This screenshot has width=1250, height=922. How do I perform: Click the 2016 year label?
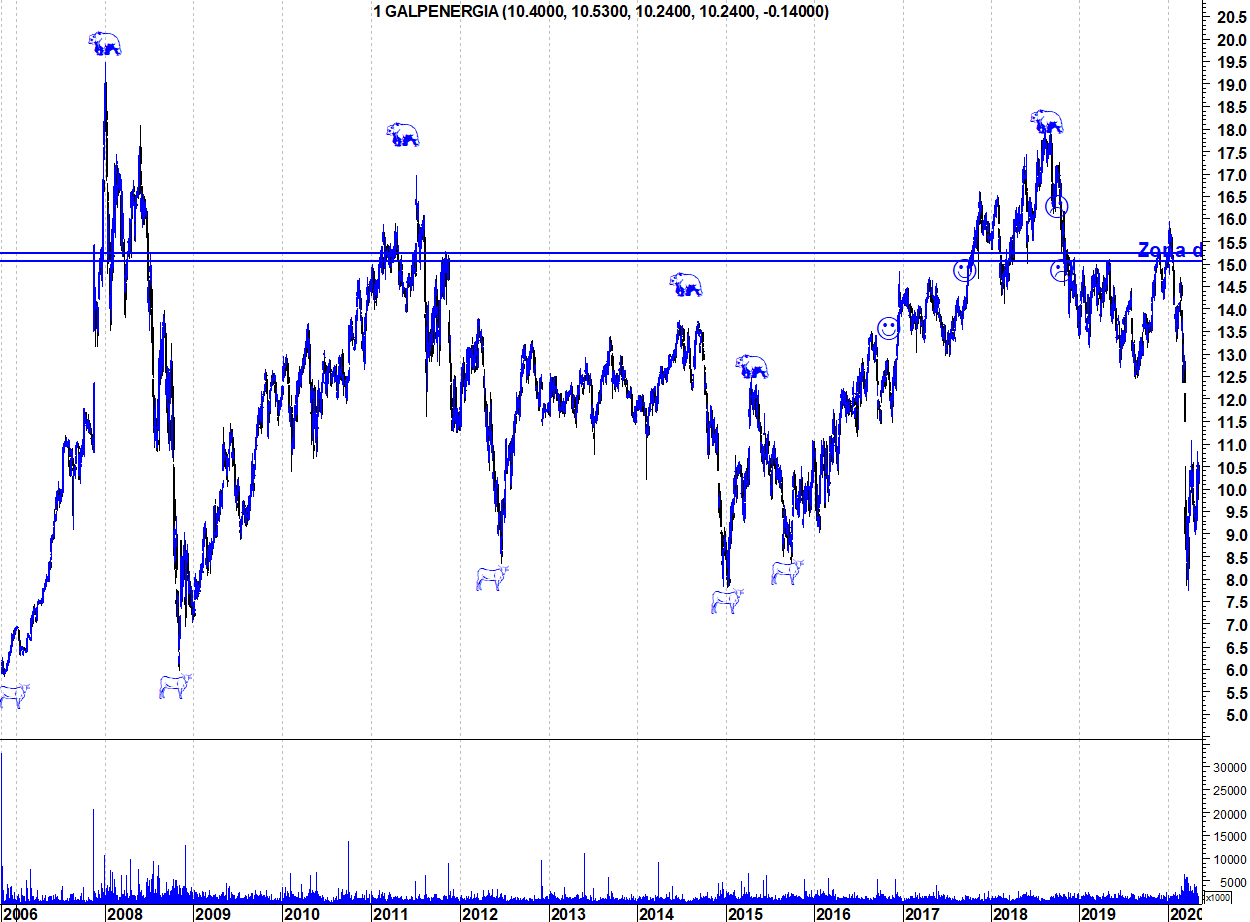(x=832, y=913)
